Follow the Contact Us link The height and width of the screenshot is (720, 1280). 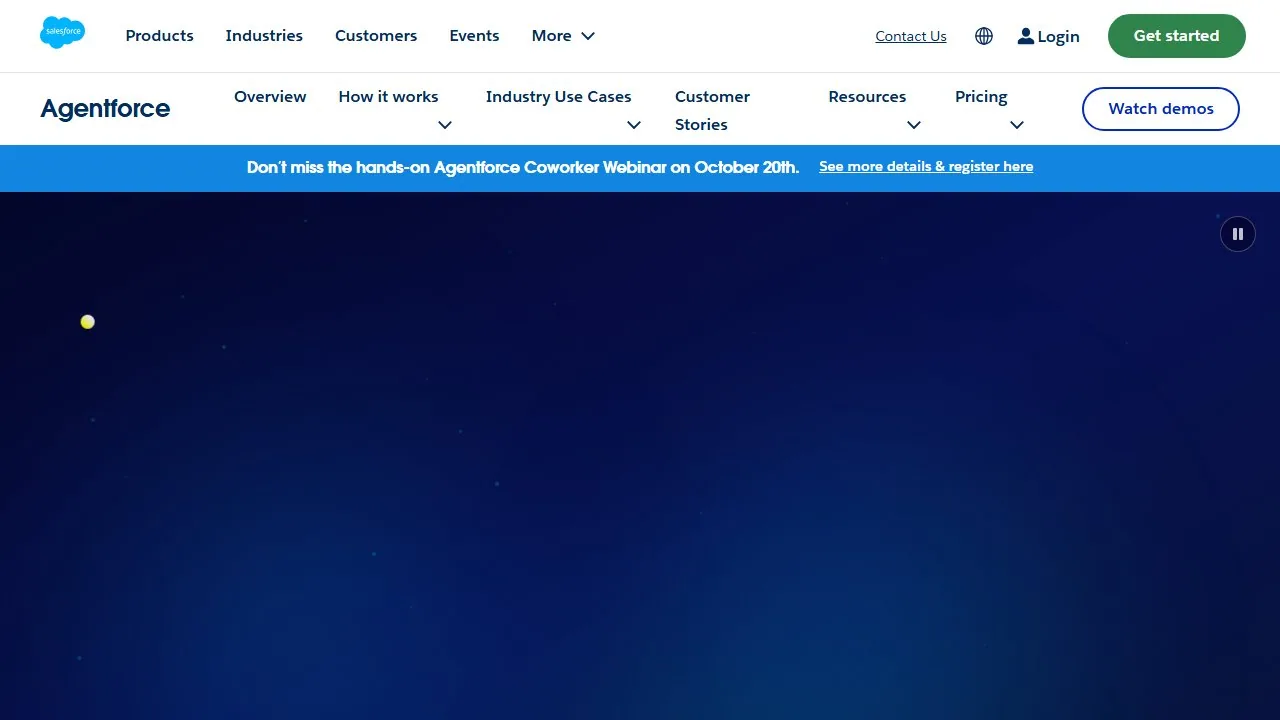click(x=911, y=36)
